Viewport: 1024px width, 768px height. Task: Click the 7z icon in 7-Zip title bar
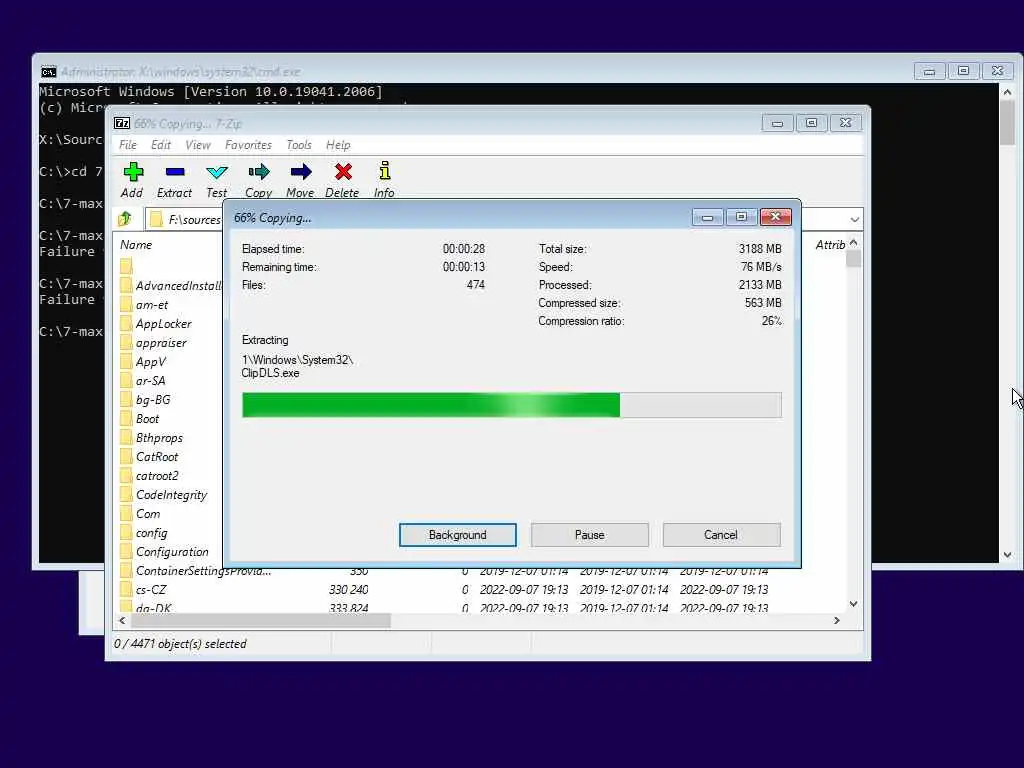(x=122, y=123)
